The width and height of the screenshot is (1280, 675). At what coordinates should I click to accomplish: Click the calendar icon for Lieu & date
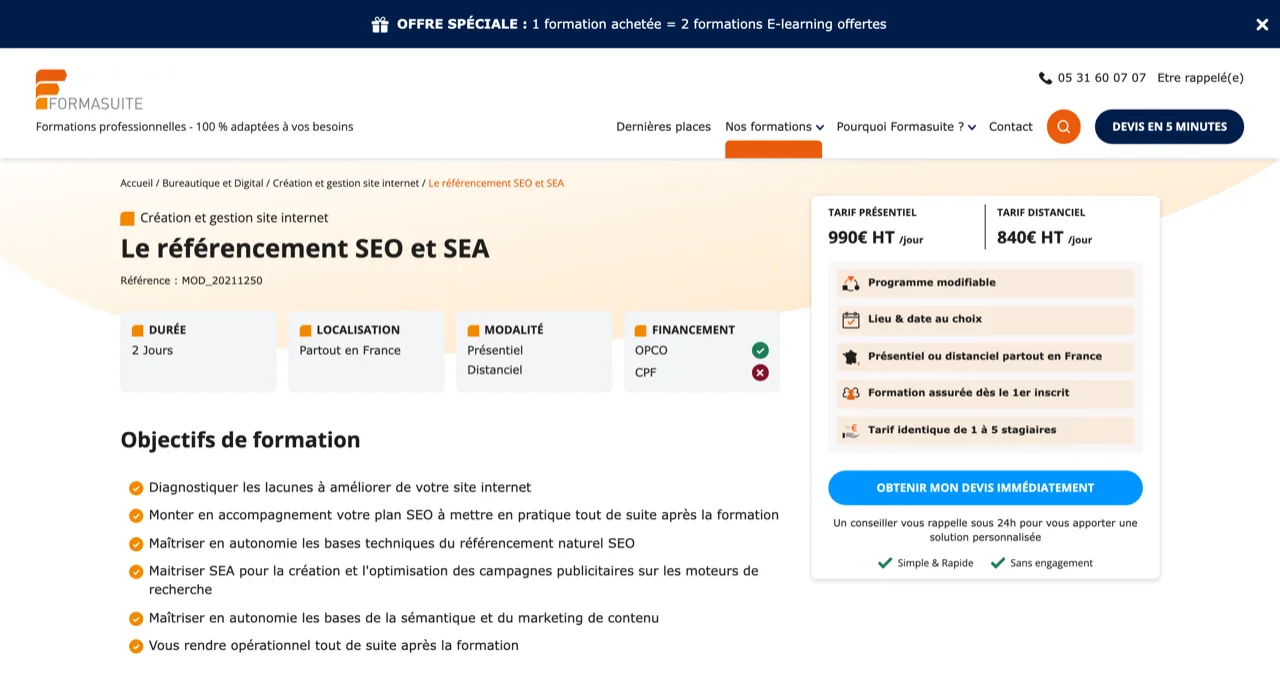point(851,320)
